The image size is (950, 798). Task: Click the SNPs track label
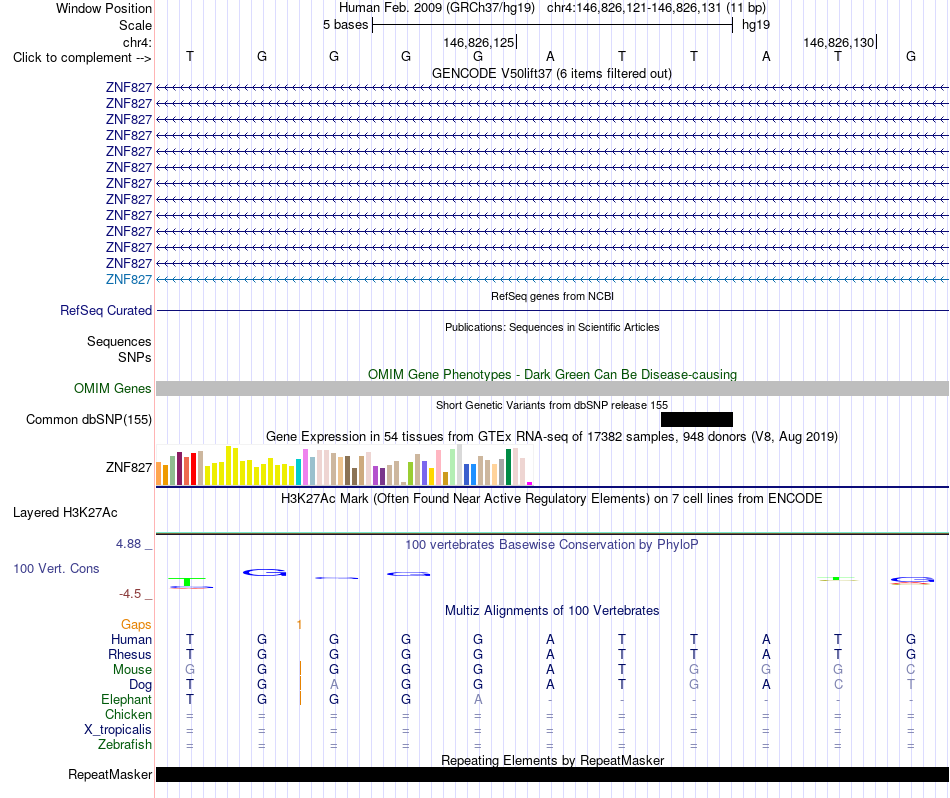(135, 357)
